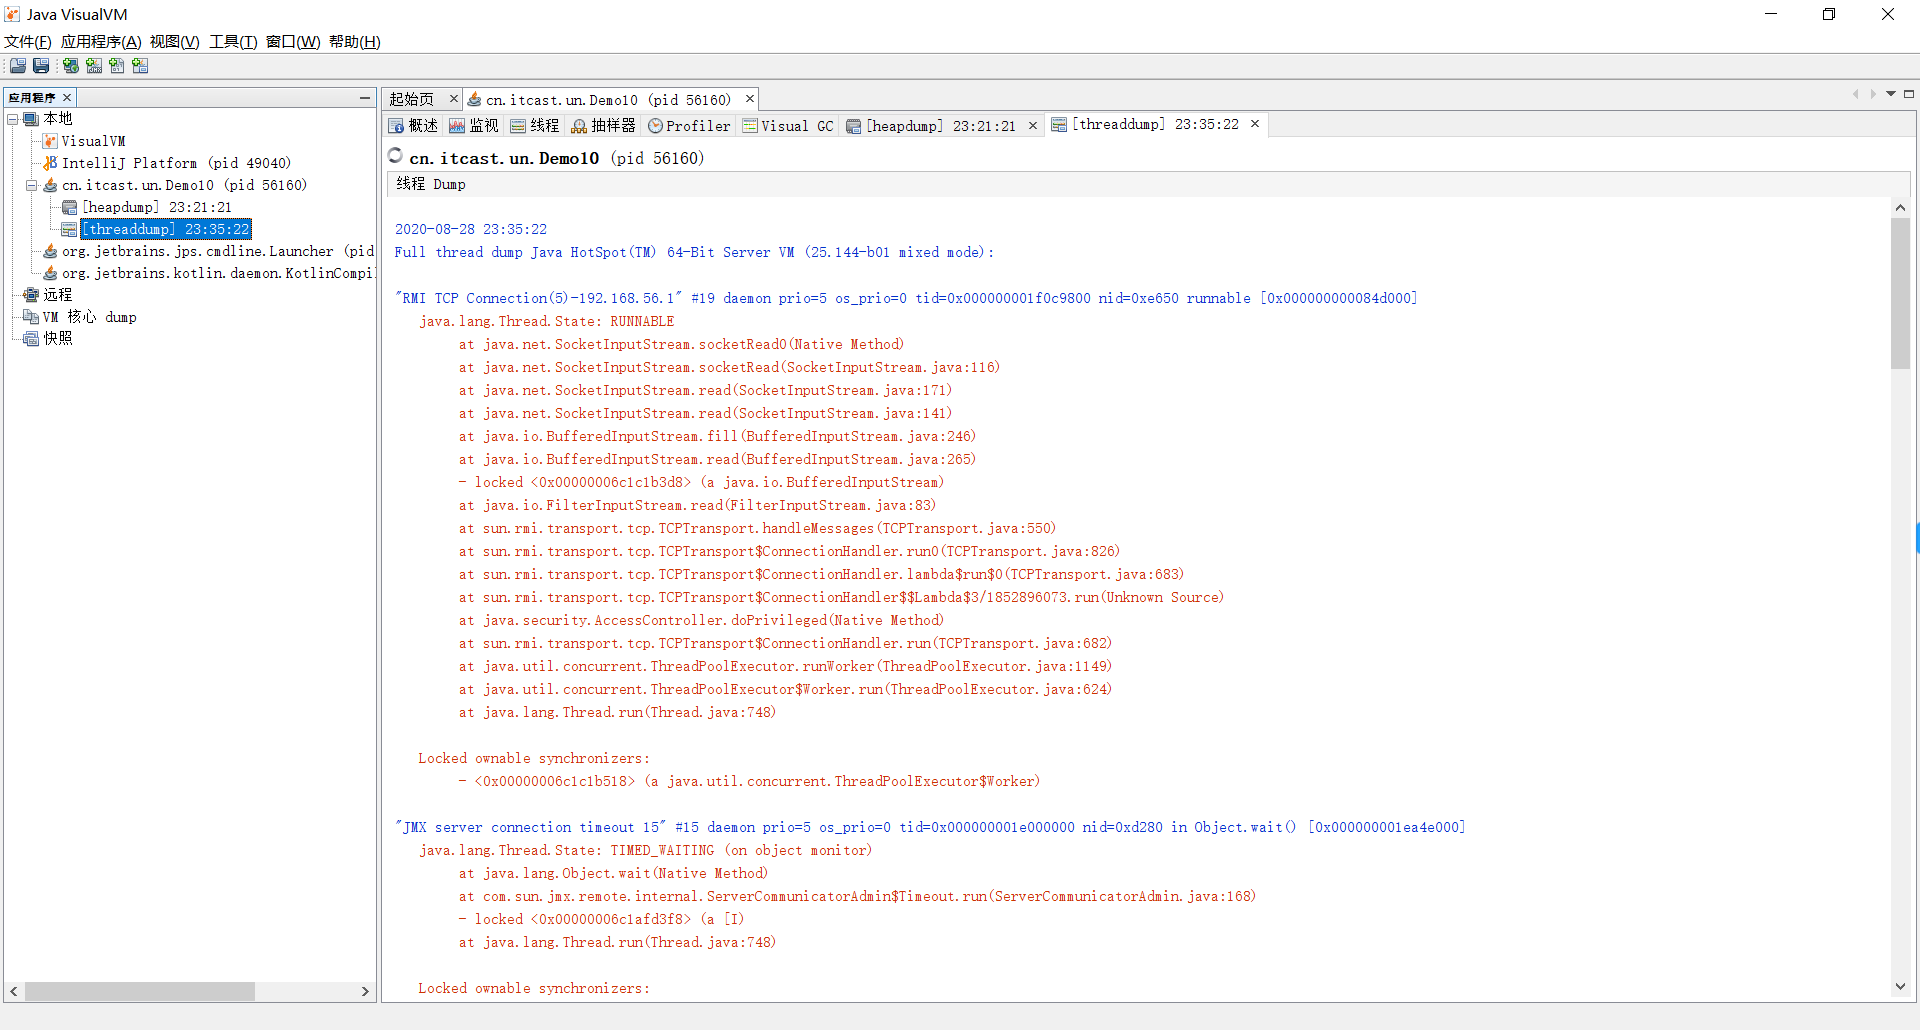Click the Load Snapshot toolbar icon

click(18, 66)
